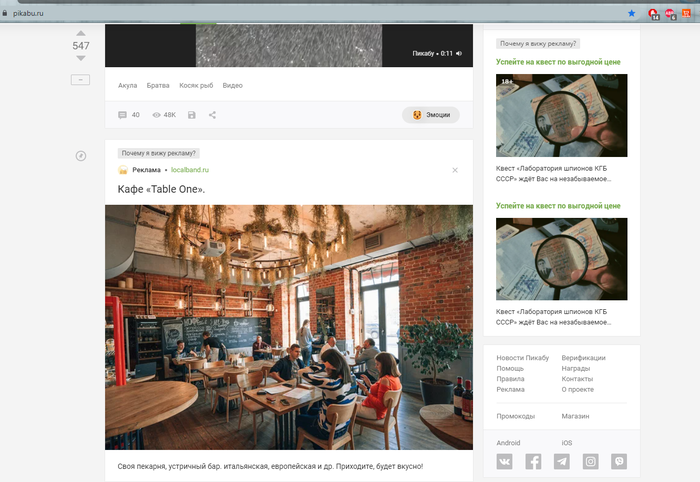Open the orange extension icon in browser toolbar
700x482 pixels.
[x=687, y=13]
